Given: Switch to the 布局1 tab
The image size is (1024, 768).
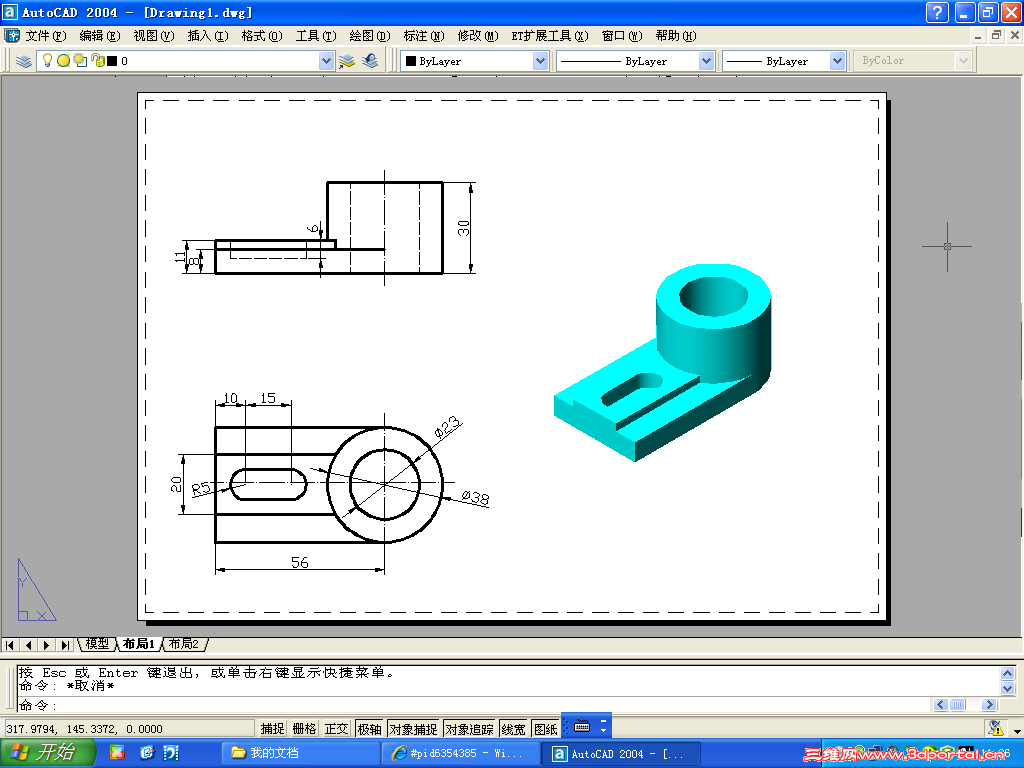Looking at the screenshot, I should (138, 644).
